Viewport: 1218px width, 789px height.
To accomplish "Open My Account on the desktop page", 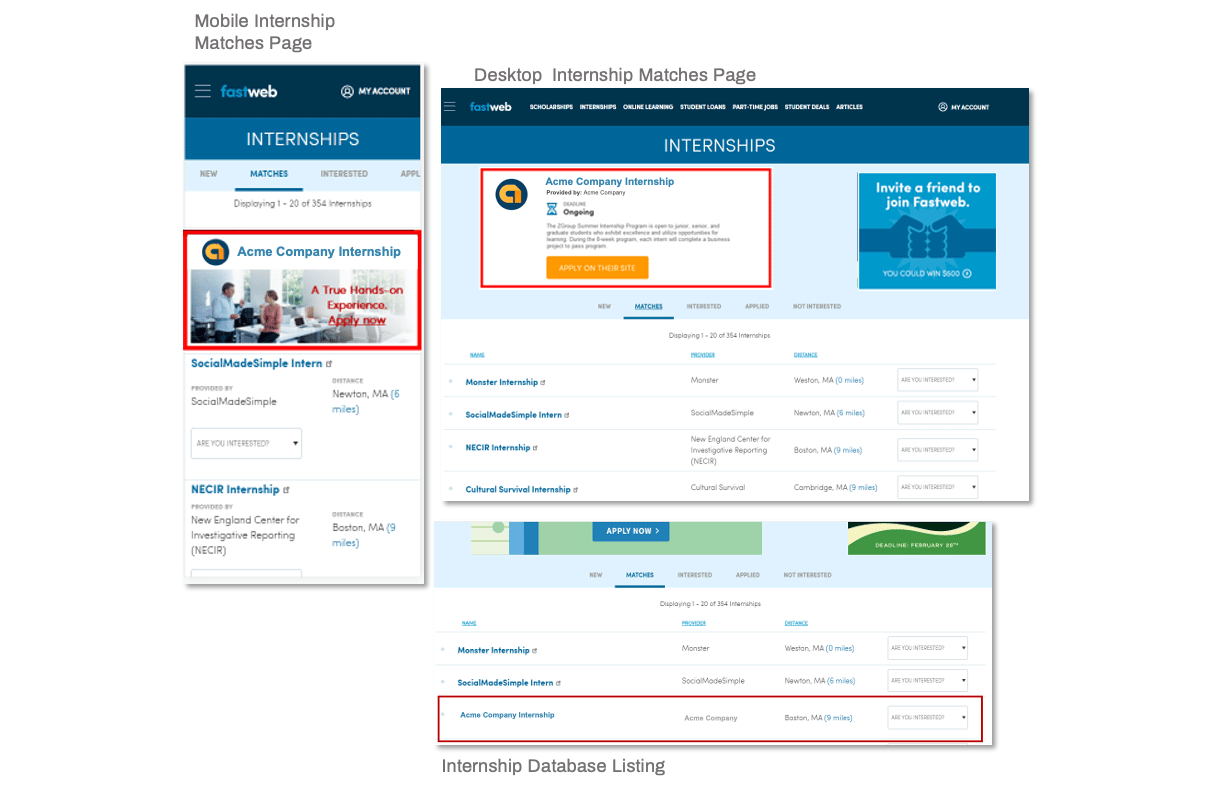I will click(x=963, y=107).
